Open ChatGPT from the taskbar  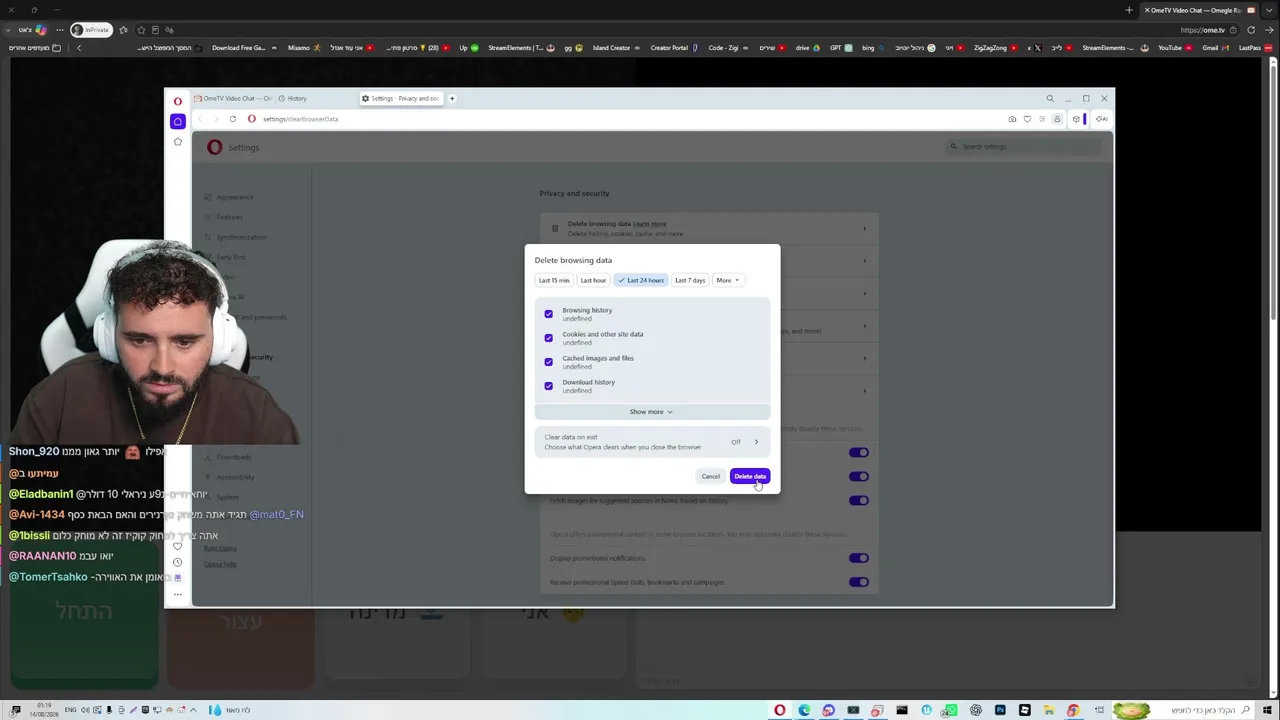click(976, 710)
